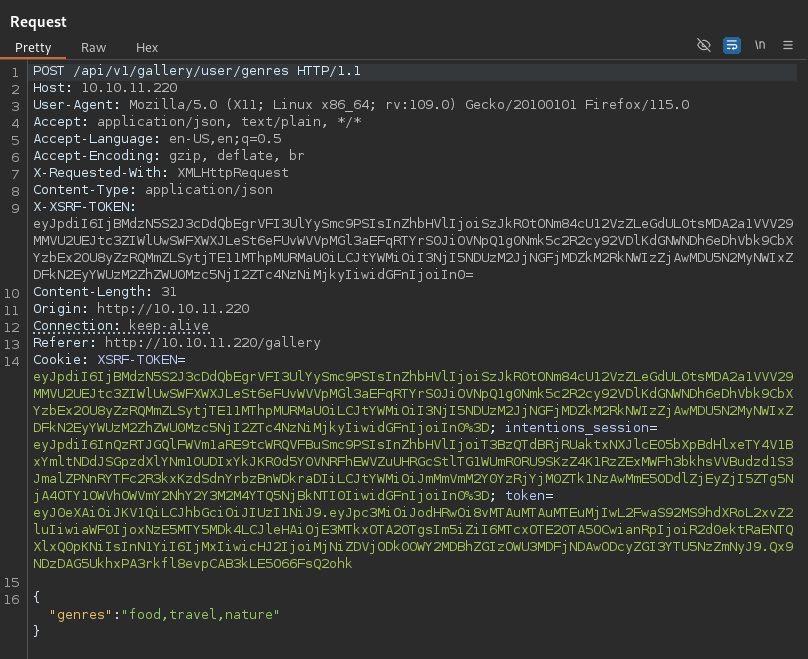808x659 pixels.
Task: Click the Content-Type application/json line
Action: 152,189
